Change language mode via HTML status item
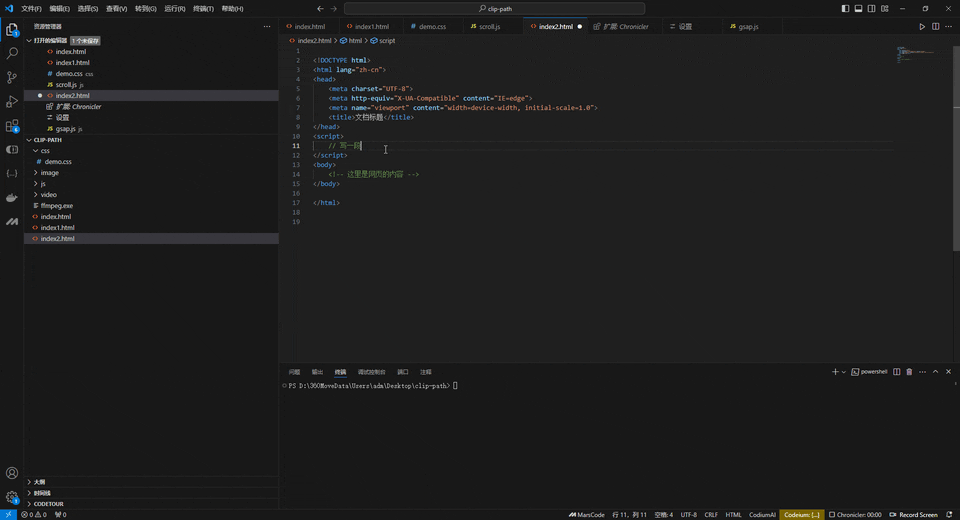This screenshot has height=520, width=960. (x=733, y=514)
